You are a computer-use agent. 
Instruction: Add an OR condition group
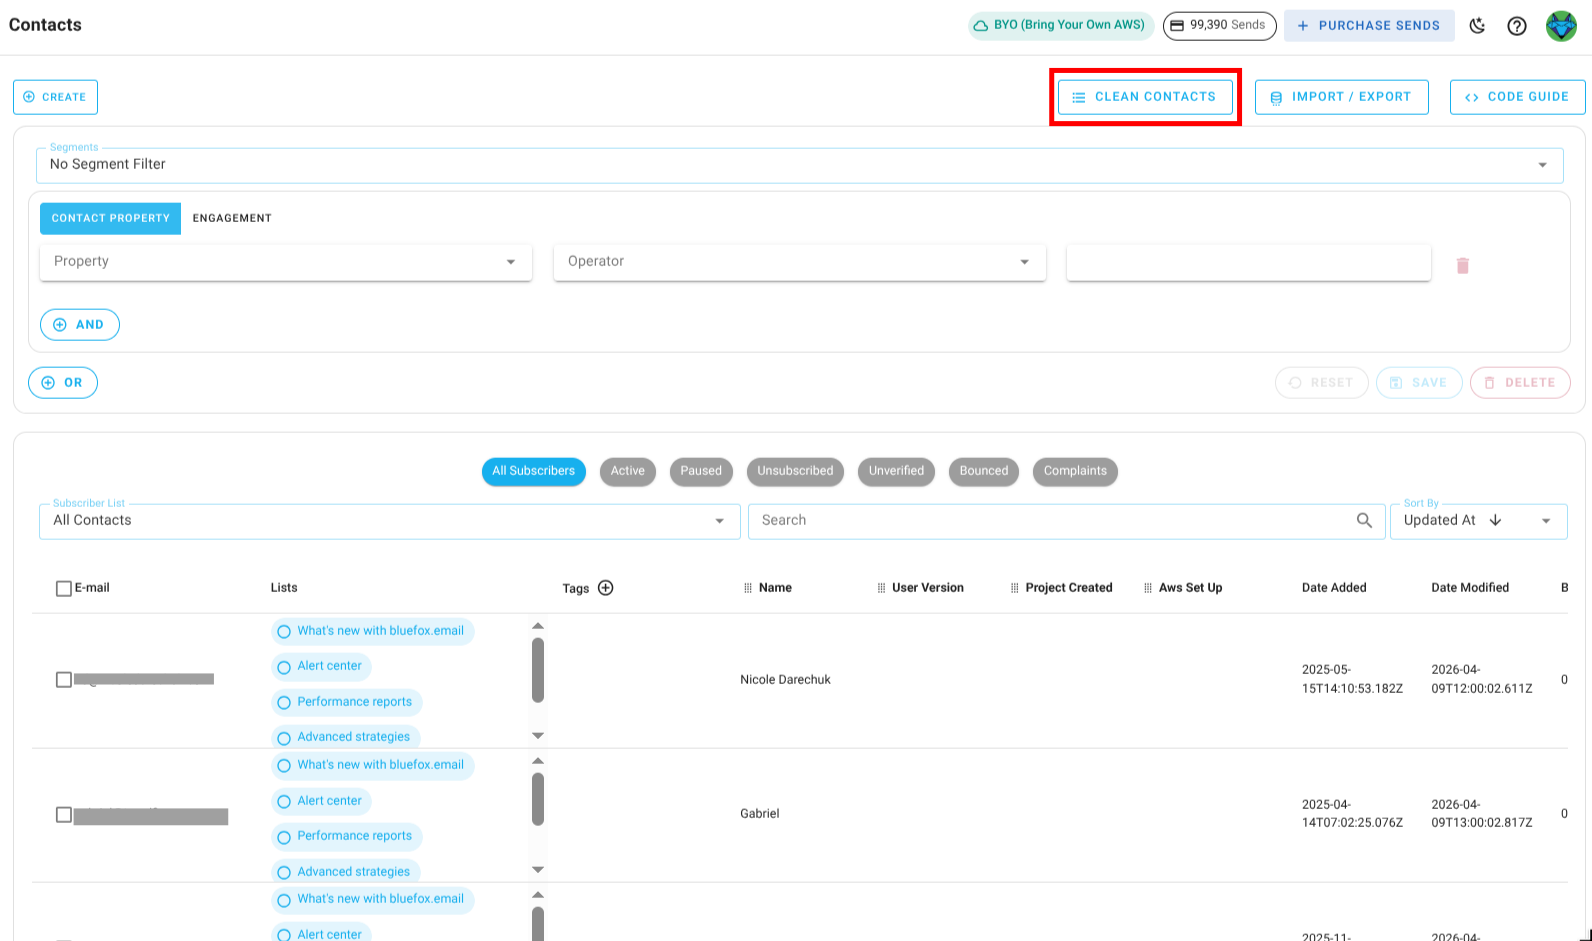(x=63, y=383)
